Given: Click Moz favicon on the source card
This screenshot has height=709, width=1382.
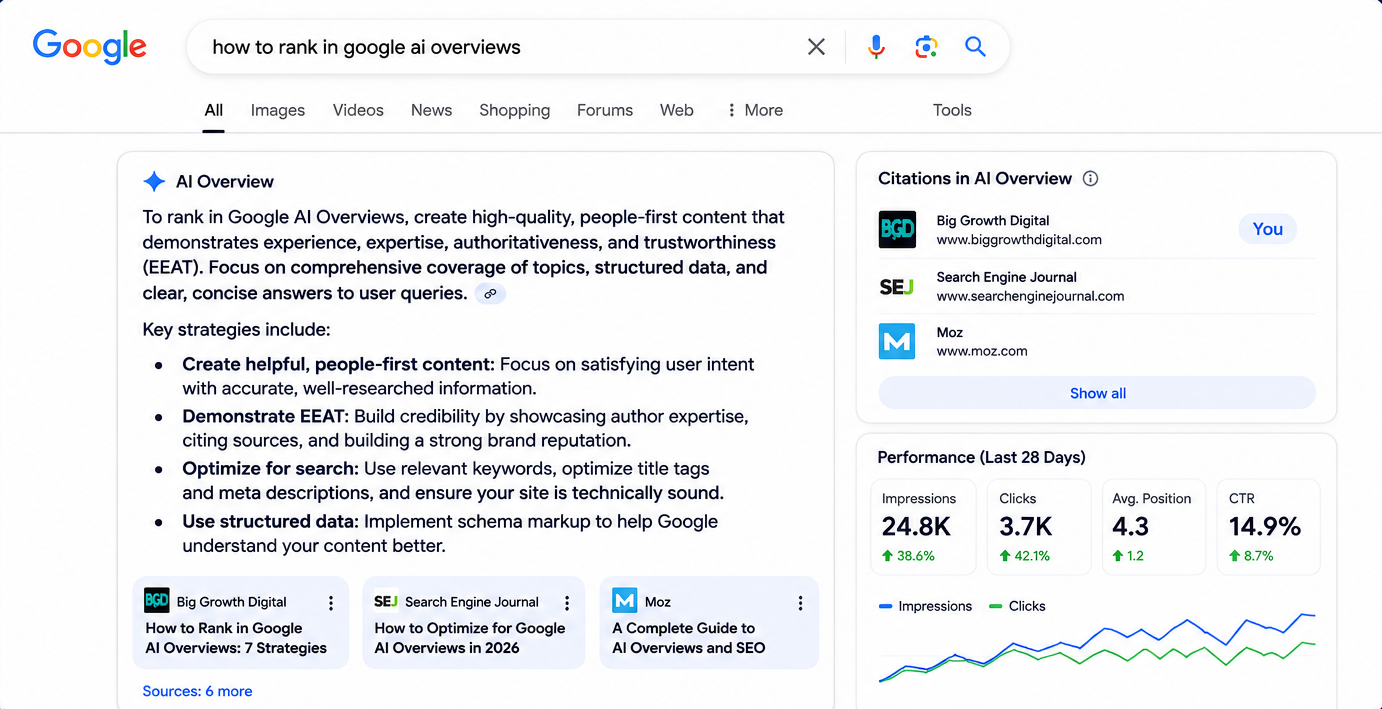Looking at the screenshot, I should point(625,600).
